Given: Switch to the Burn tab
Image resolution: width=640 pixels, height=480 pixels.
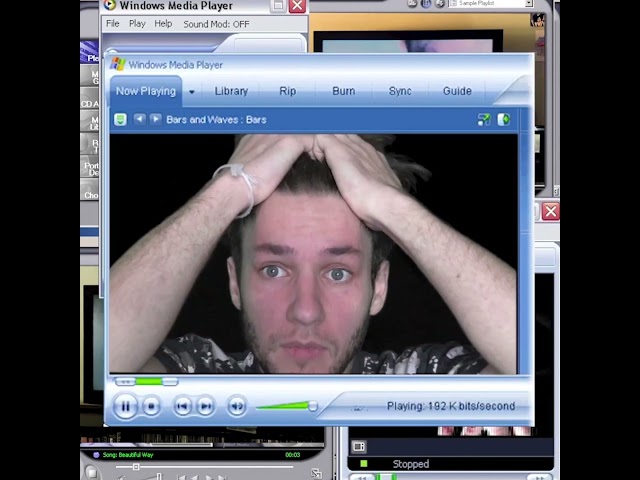Looking at the screenshot, I should coord(344,91).
